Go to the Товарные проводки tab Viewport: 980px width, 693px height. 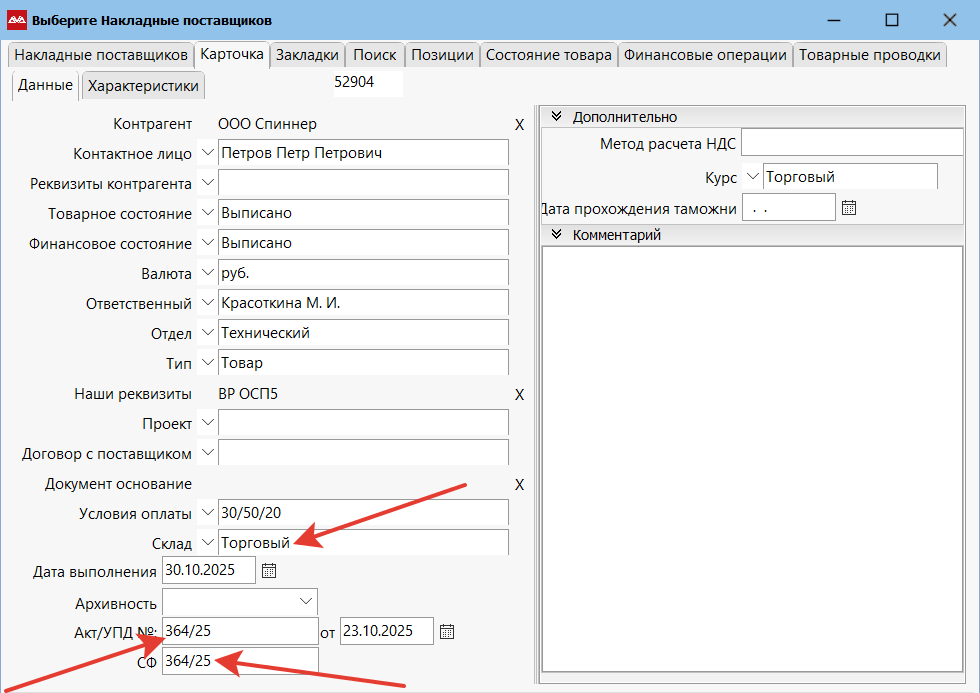tap(870, 55)
